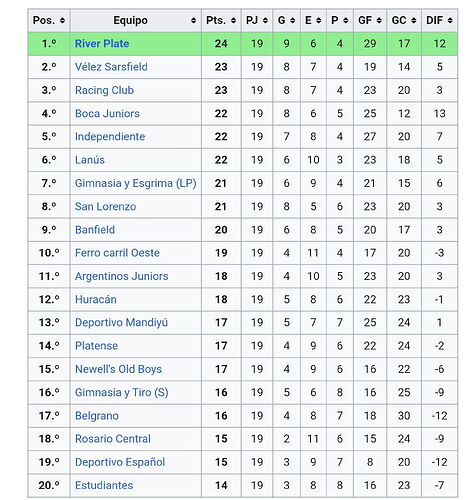Go to the Estudiantes team page
Image resolution: width=473 pixels, height=500 pixels.
point(104,485)
